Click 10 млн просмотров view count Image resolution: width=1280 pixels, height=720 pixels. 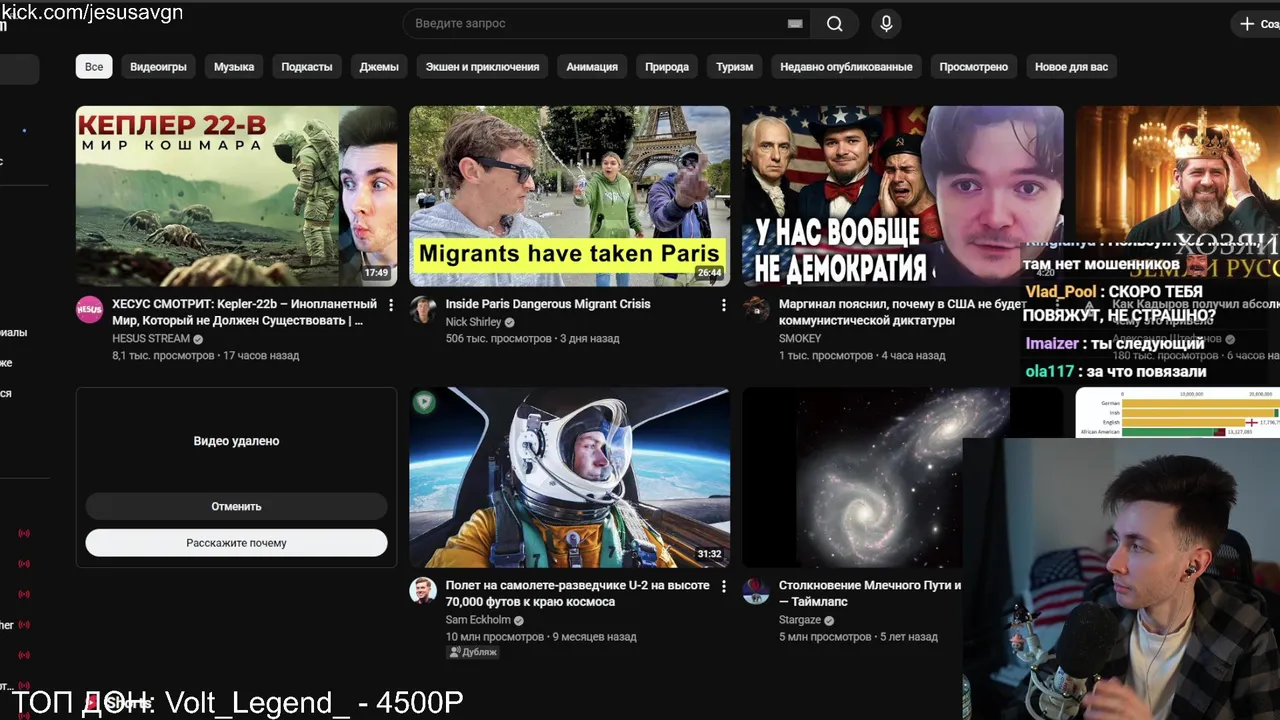(x=495, y=637)
